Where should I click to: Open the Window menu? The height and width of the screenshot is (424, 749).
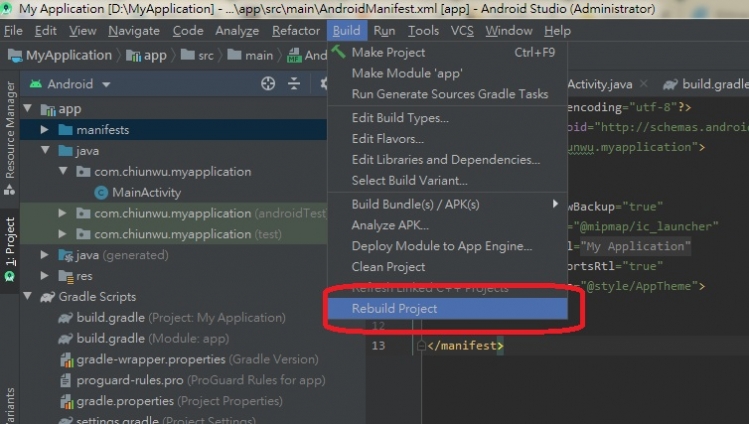click(509, 31)
